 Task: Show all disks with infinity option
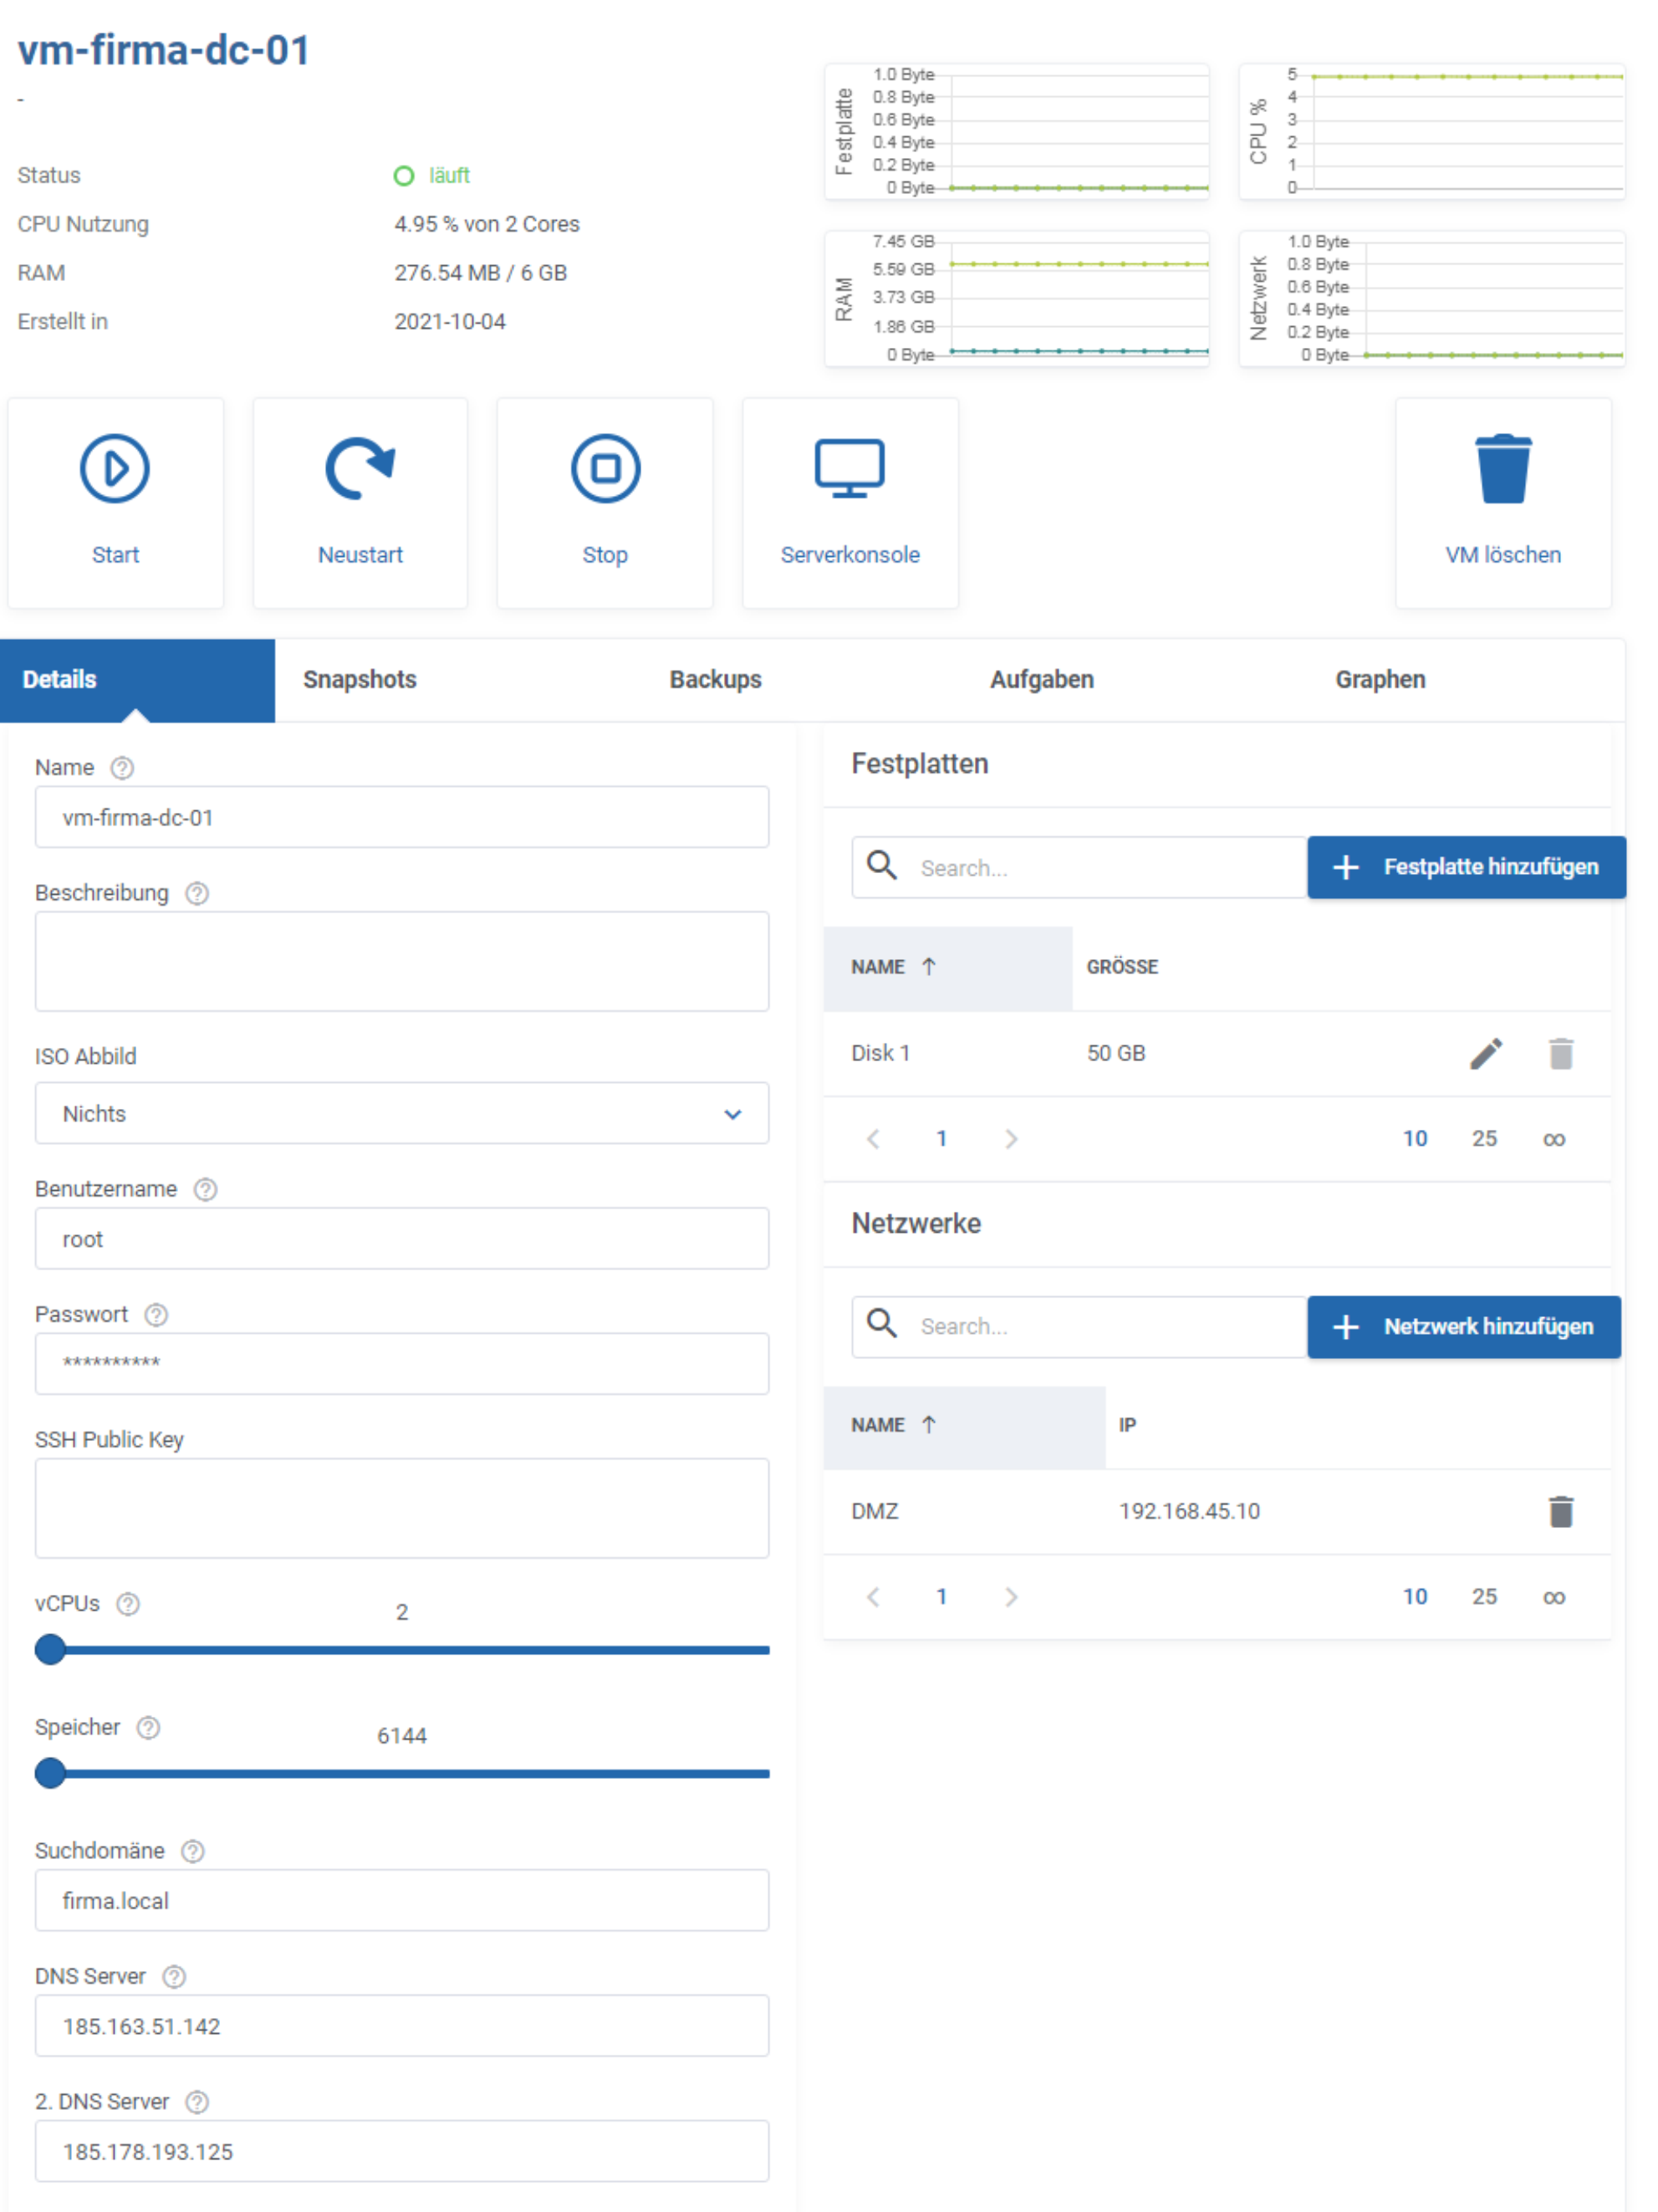click(x=1553, y=1139)
